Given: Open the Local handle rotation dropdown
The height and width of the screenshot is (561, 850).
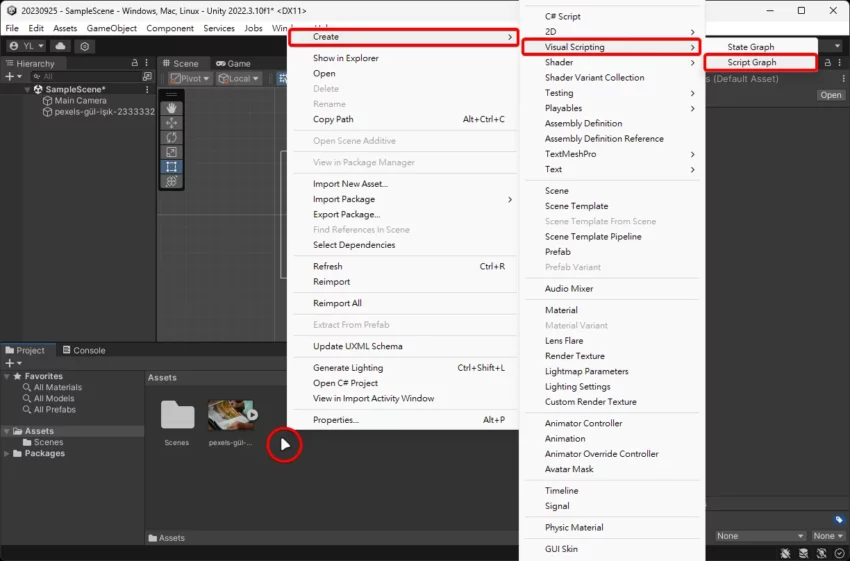Looking at the screenshot, I should pos(239,79).
